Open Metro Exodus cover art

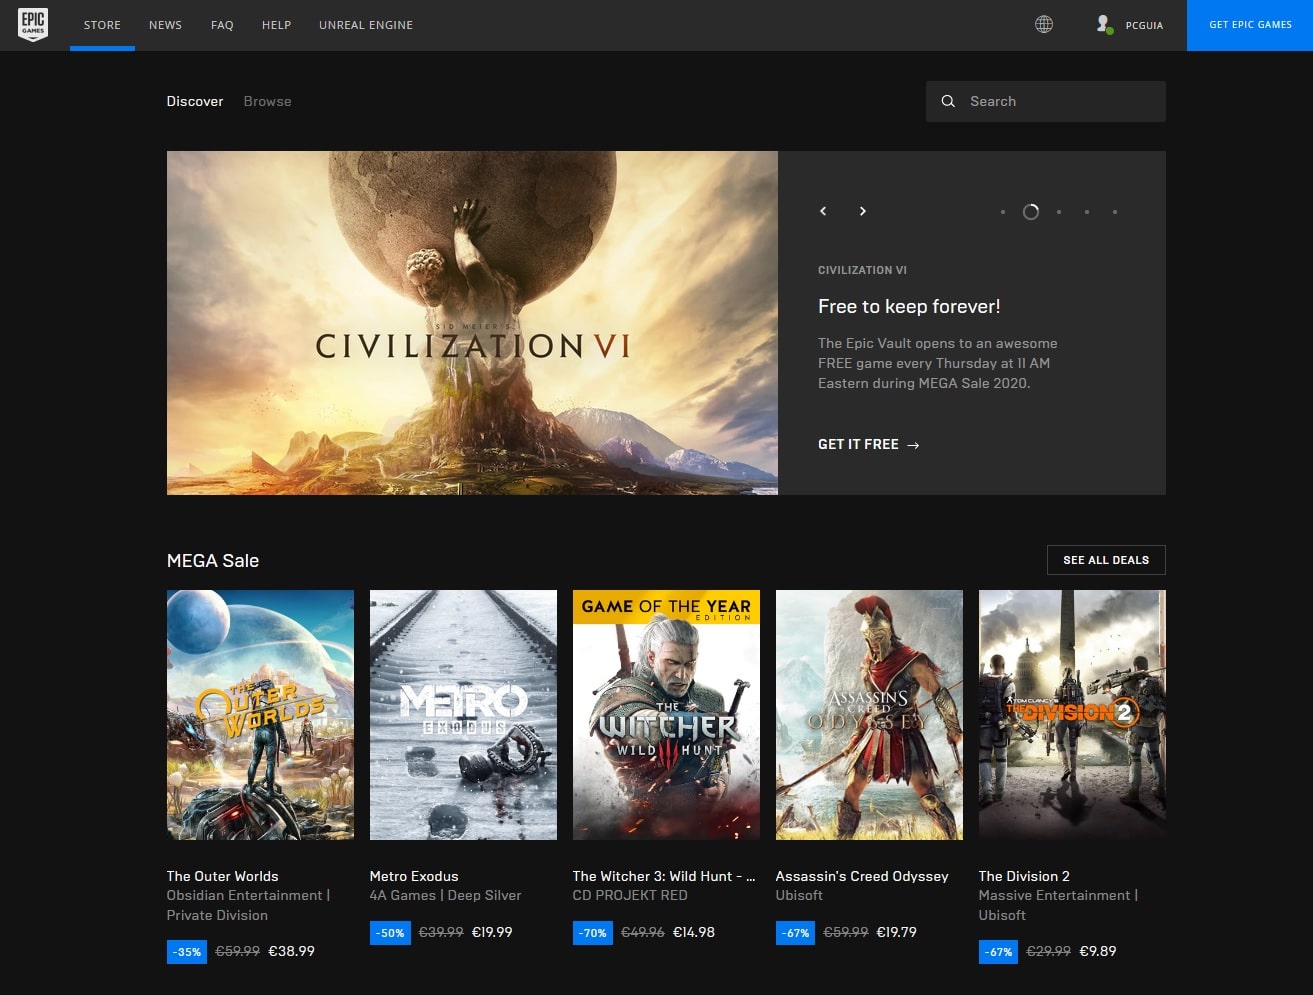pos(463,715)
